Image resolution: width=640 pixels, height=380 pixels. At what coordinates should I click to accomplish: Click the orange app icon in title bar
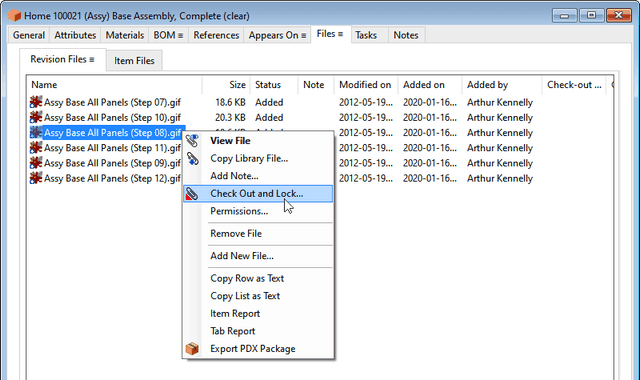(14, 16)
